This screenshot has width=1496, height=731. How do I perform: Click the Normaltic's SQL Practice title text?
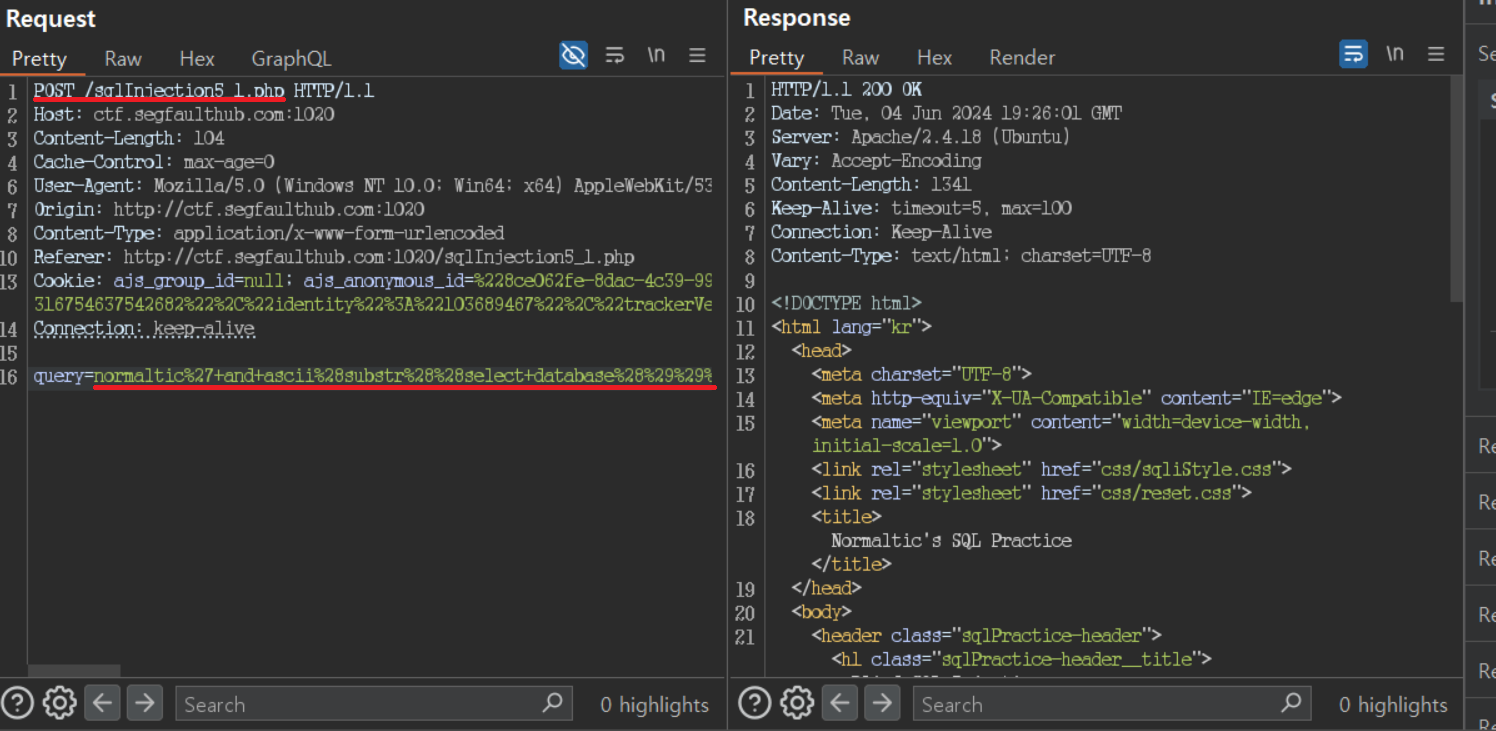click(951, 540)
